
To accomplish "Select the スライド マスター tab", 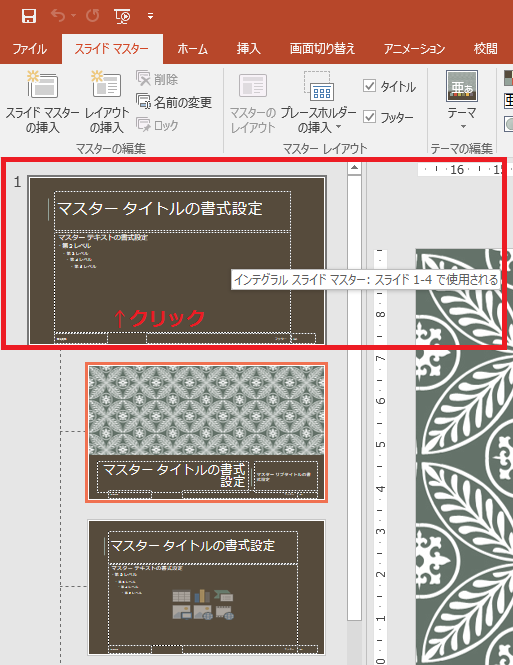I will [x=112, y=49].
